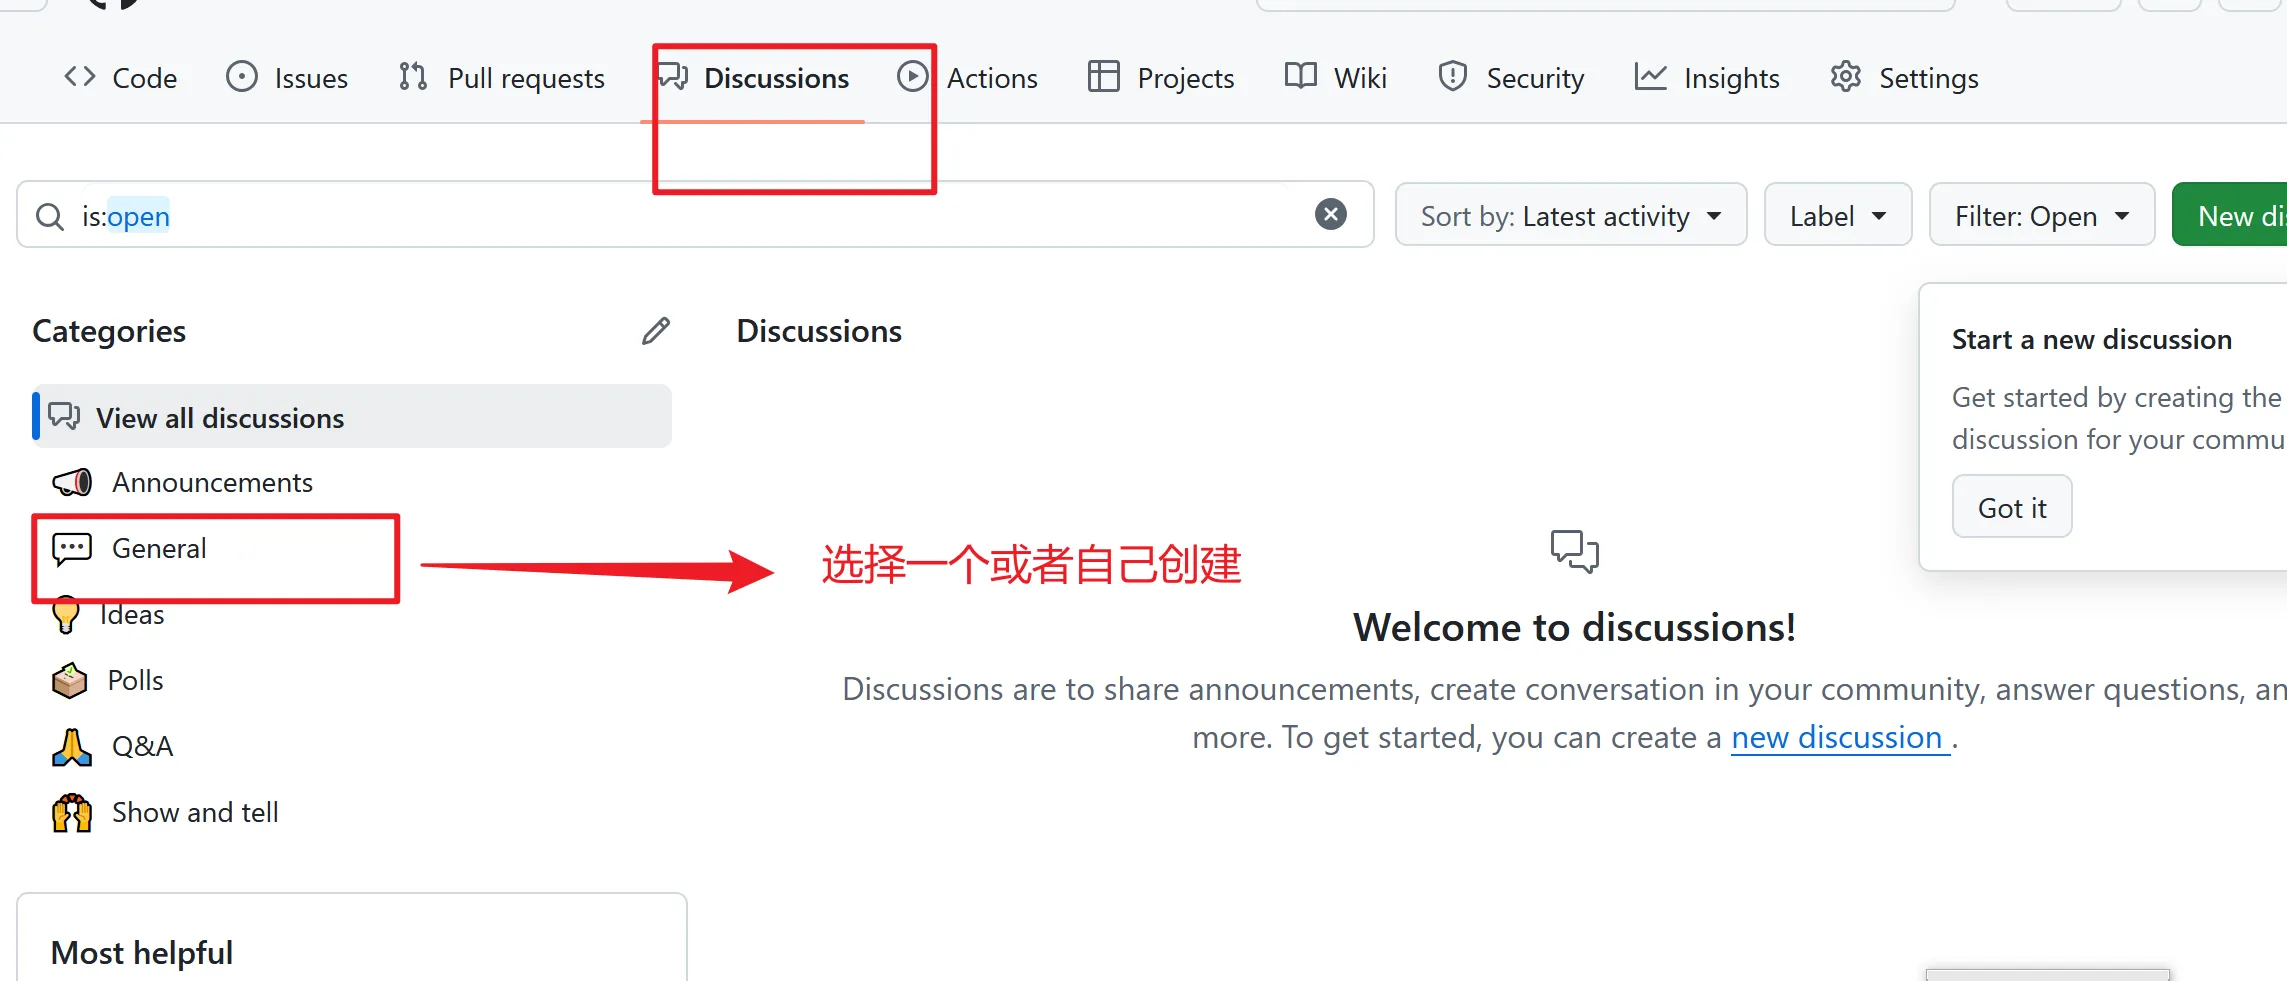Go to the Insights tab
This screenshot has height=981, width=2287.
(x=1707, y=78)
